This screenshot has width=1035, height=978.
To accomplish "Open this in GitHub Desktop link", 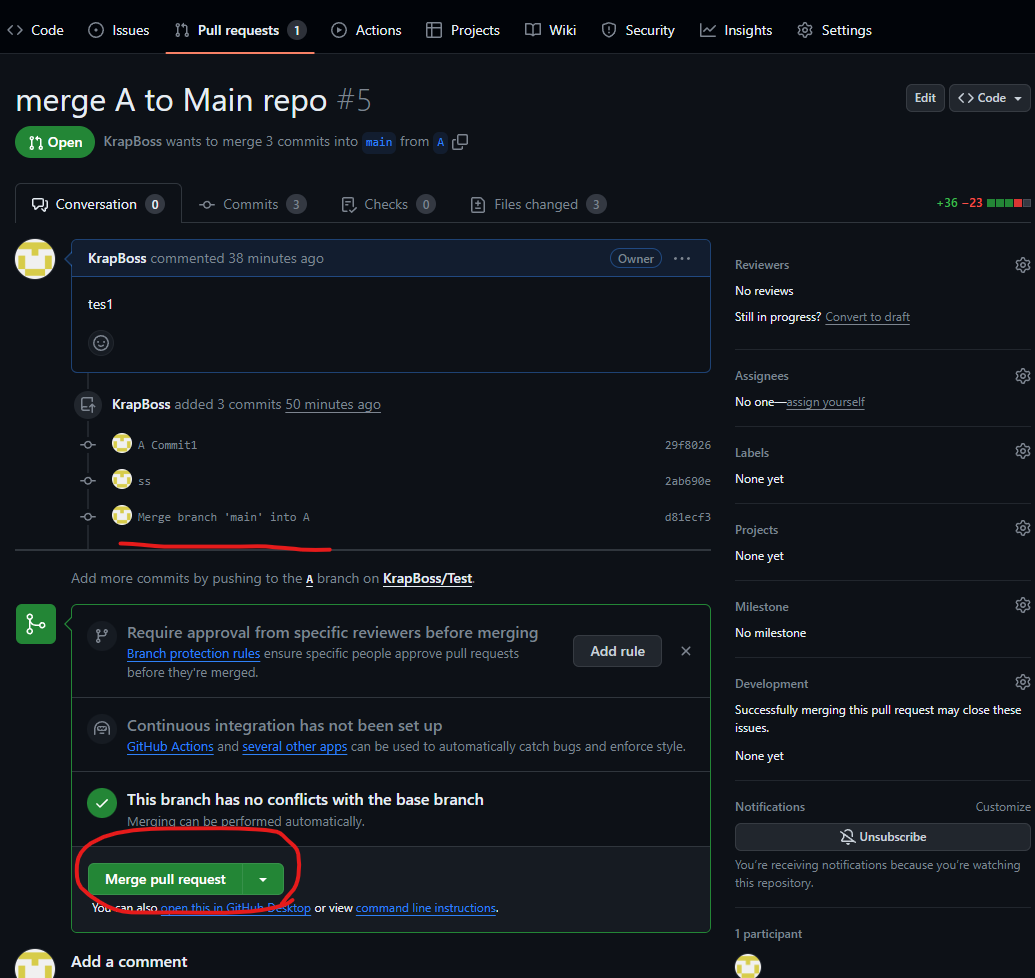I will click(x=235, y=908).
